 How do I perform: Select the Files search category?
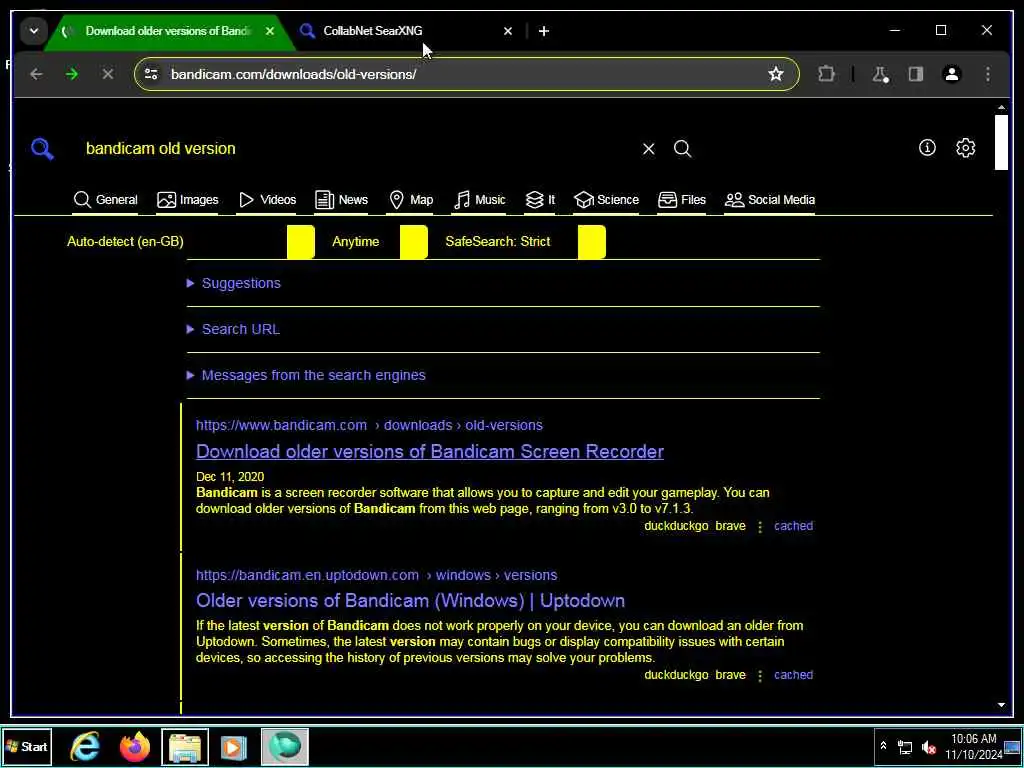682,200
